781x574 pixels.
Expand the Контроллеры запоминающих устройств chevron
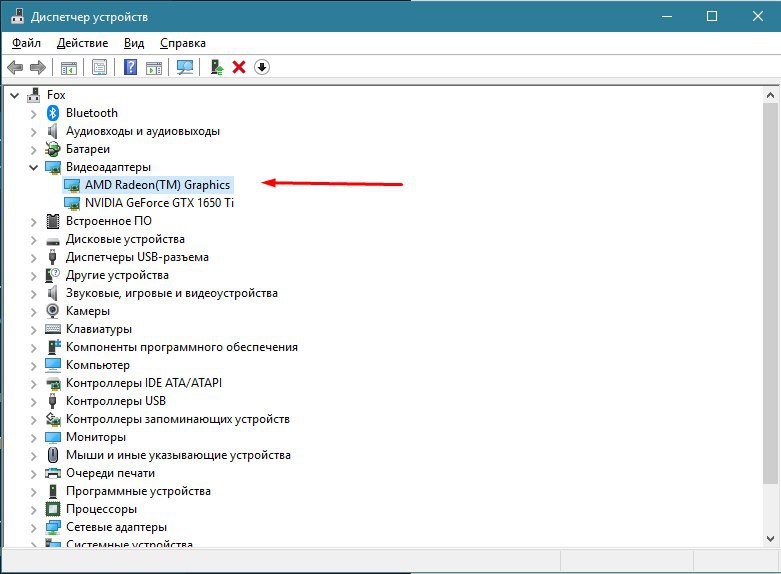click(33, 420)
